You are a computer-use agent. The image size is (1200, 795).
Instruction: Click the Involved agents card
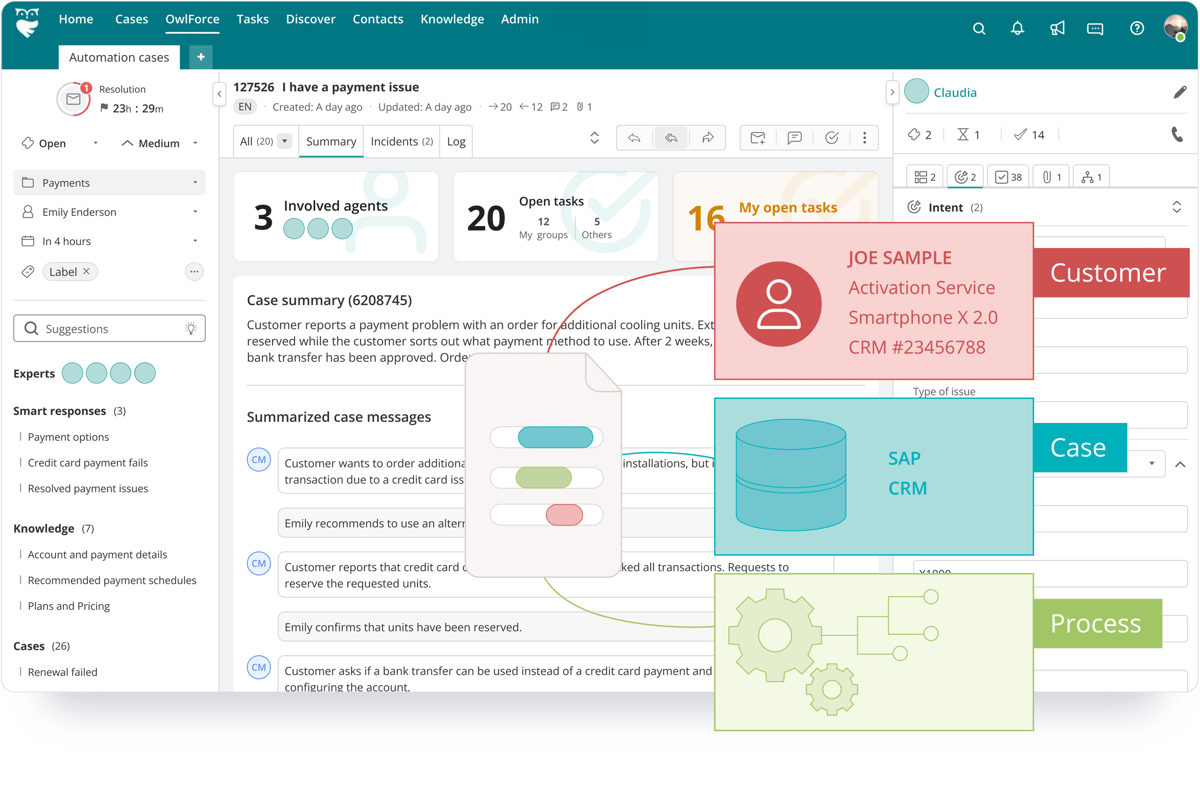pyautogui.click(x=336, y=217)
